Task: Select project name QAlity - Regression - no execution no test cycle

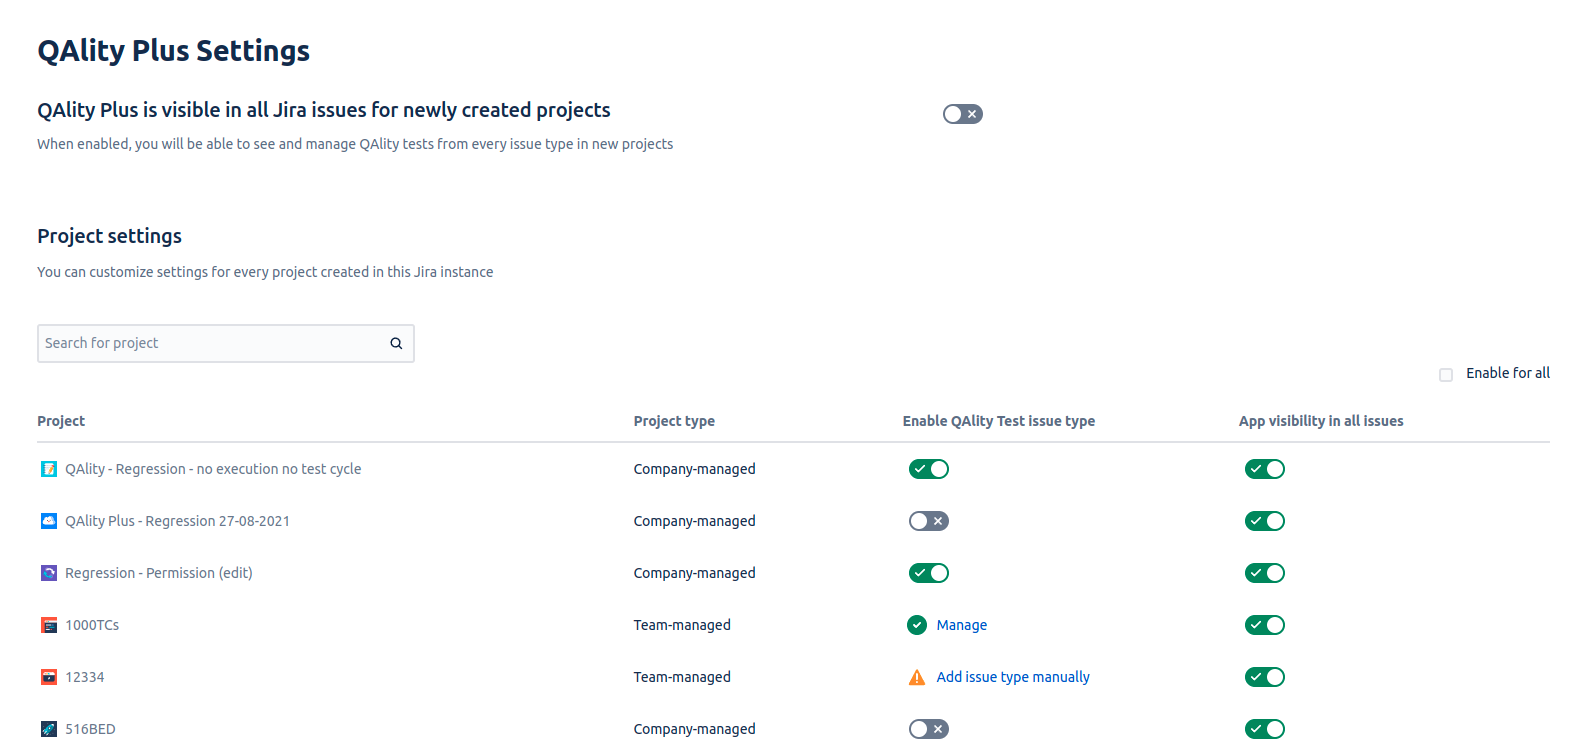Action: [213, 469]
